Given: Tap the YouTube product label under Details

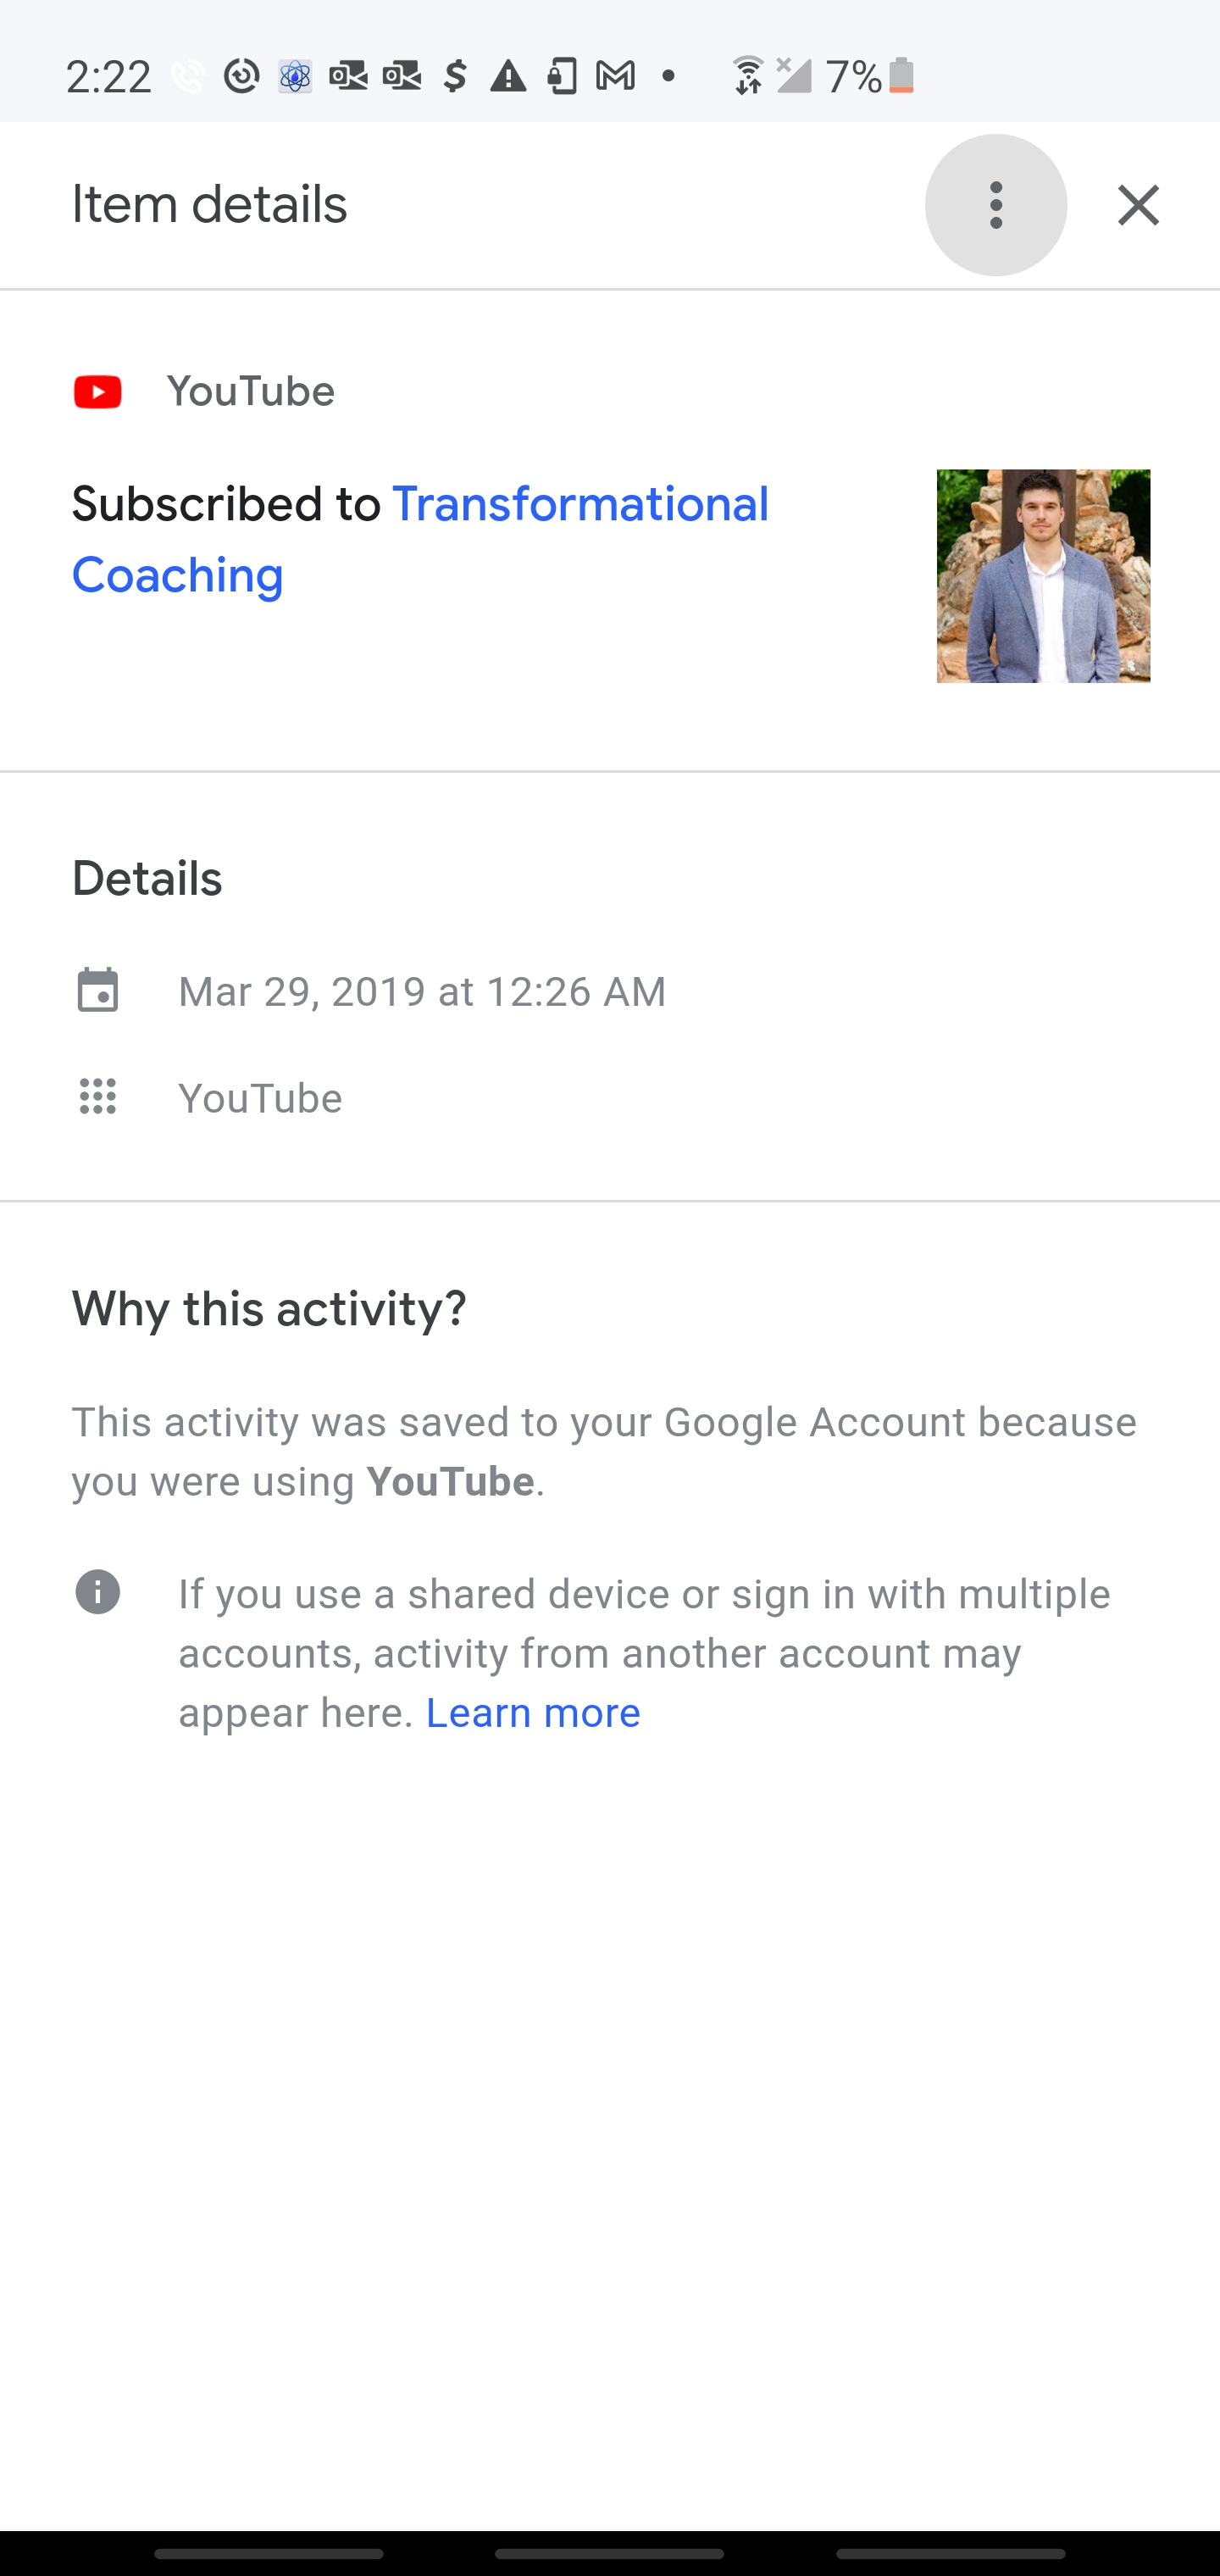Looking at the screenshot, I should pyautogui.click(x=260, y=1098).
